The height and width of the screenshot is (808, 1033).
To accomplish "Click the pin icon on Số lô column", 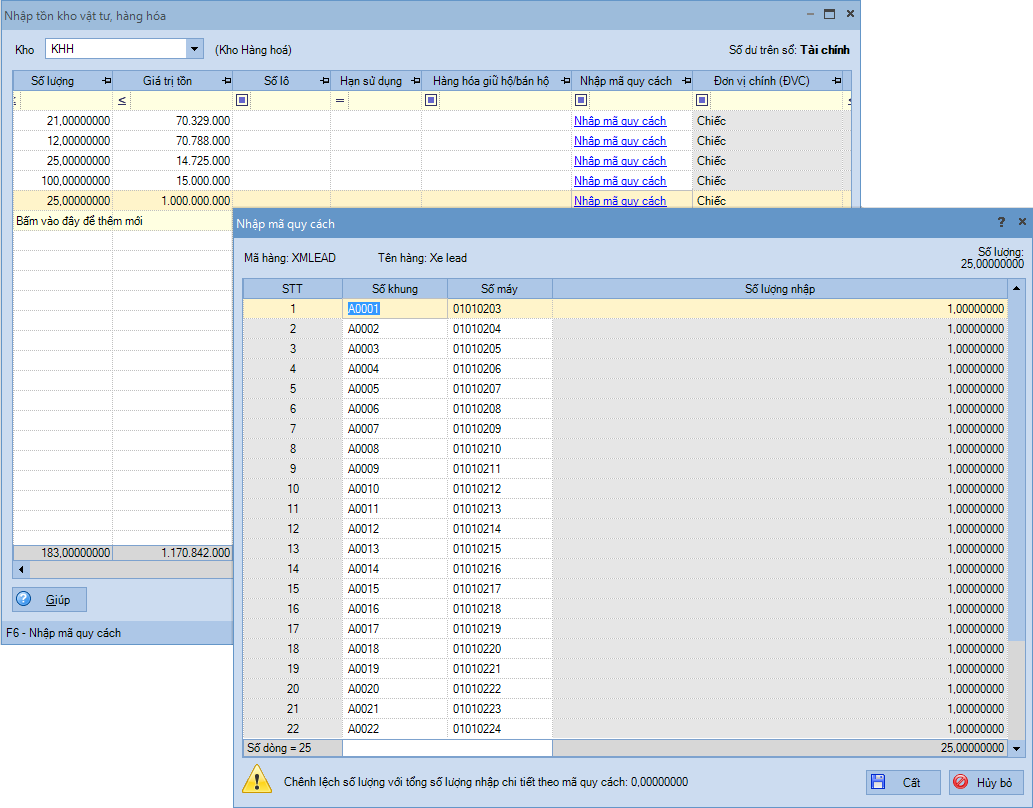I will (x=323, y=81).
